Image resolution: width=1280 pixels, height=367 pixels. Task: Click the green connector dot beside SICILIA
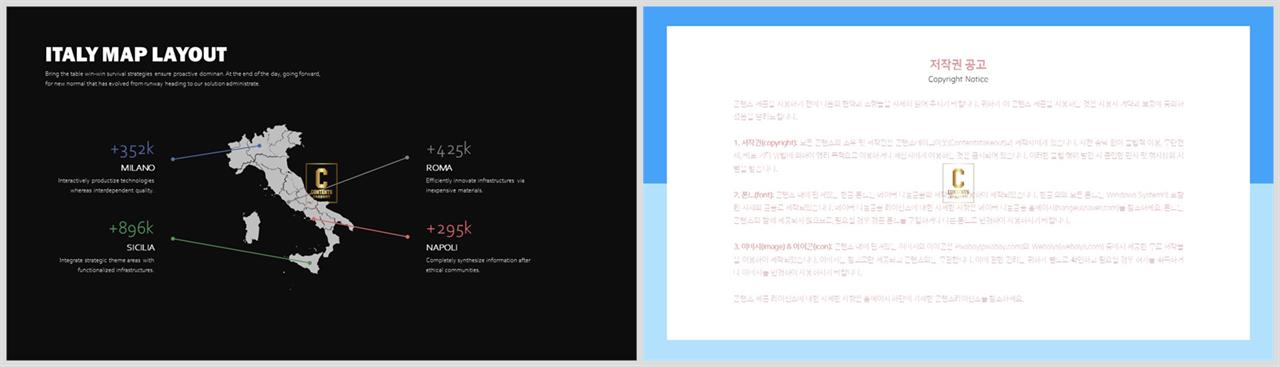pyautogui.click(x=173, y=238)
